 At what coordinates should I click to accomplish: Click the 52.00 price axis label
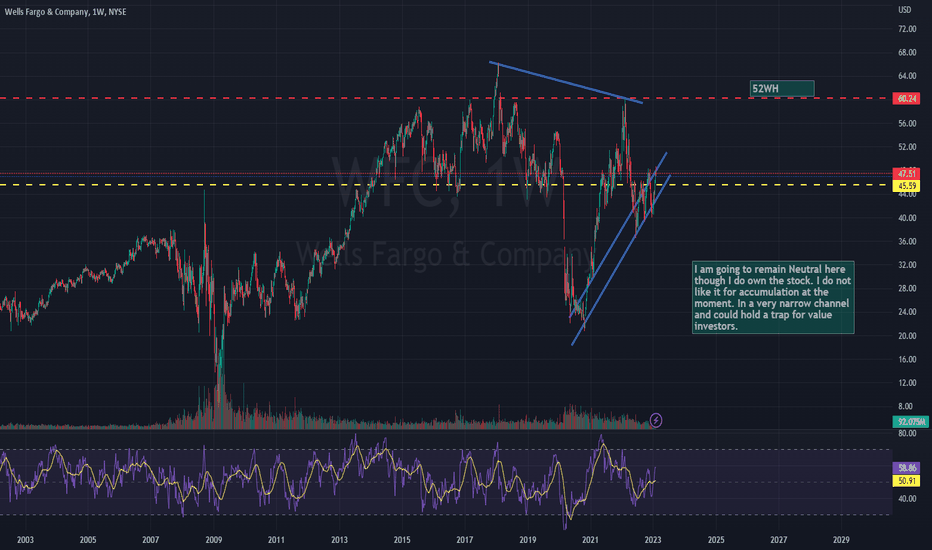[x=907, y=147]
